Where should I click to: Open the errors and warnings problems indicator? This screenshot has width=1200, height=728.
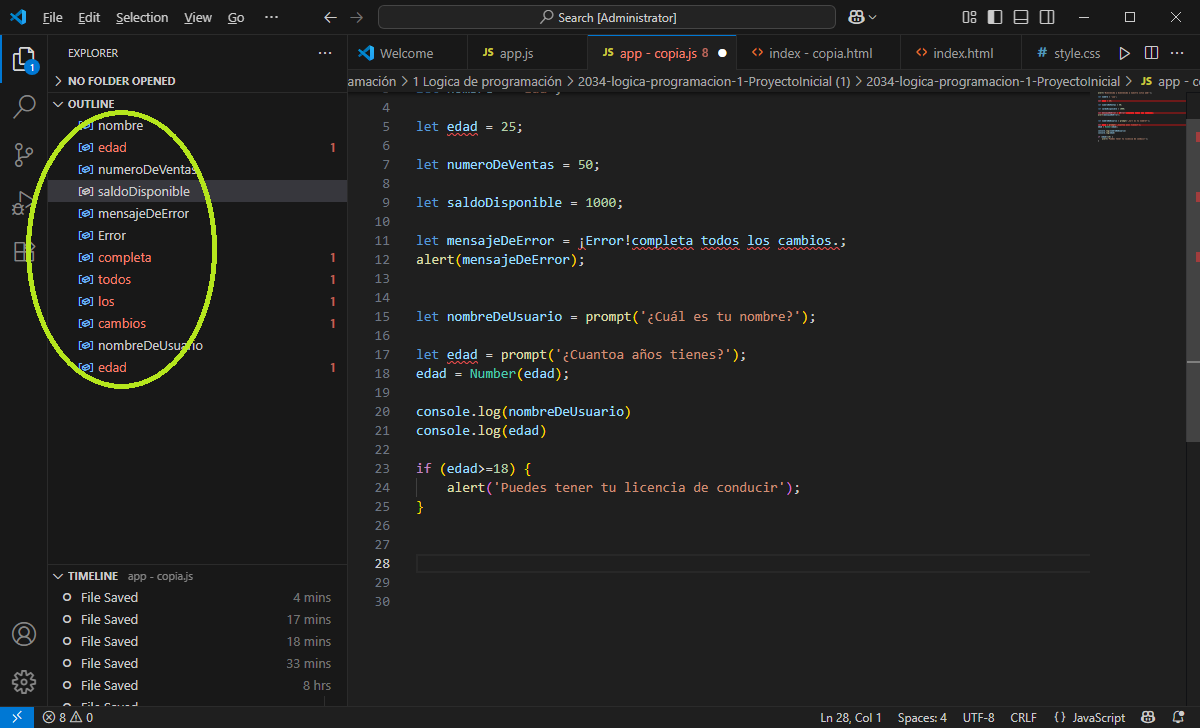68,717
